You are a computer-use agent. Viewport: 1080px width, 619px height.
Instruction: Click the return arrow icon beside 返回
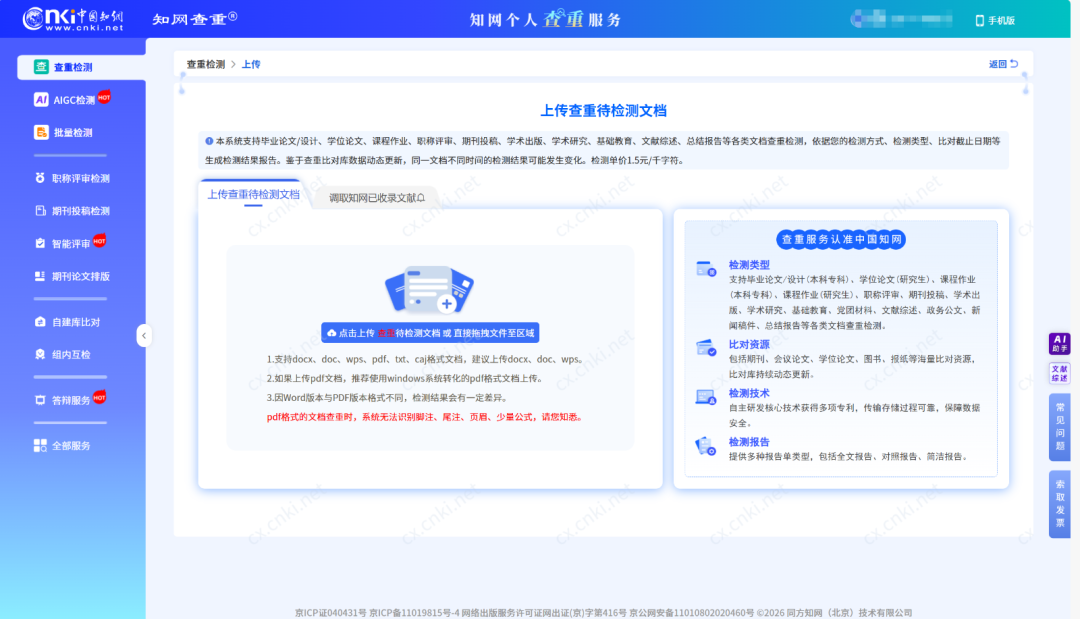(1014, 64)
